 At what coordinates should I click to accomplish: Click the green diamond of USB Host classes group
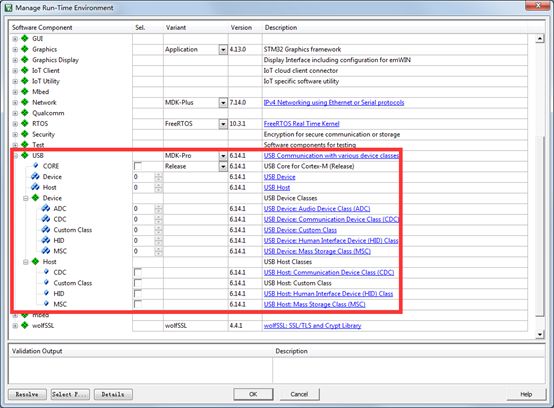(x=35, y=261)
